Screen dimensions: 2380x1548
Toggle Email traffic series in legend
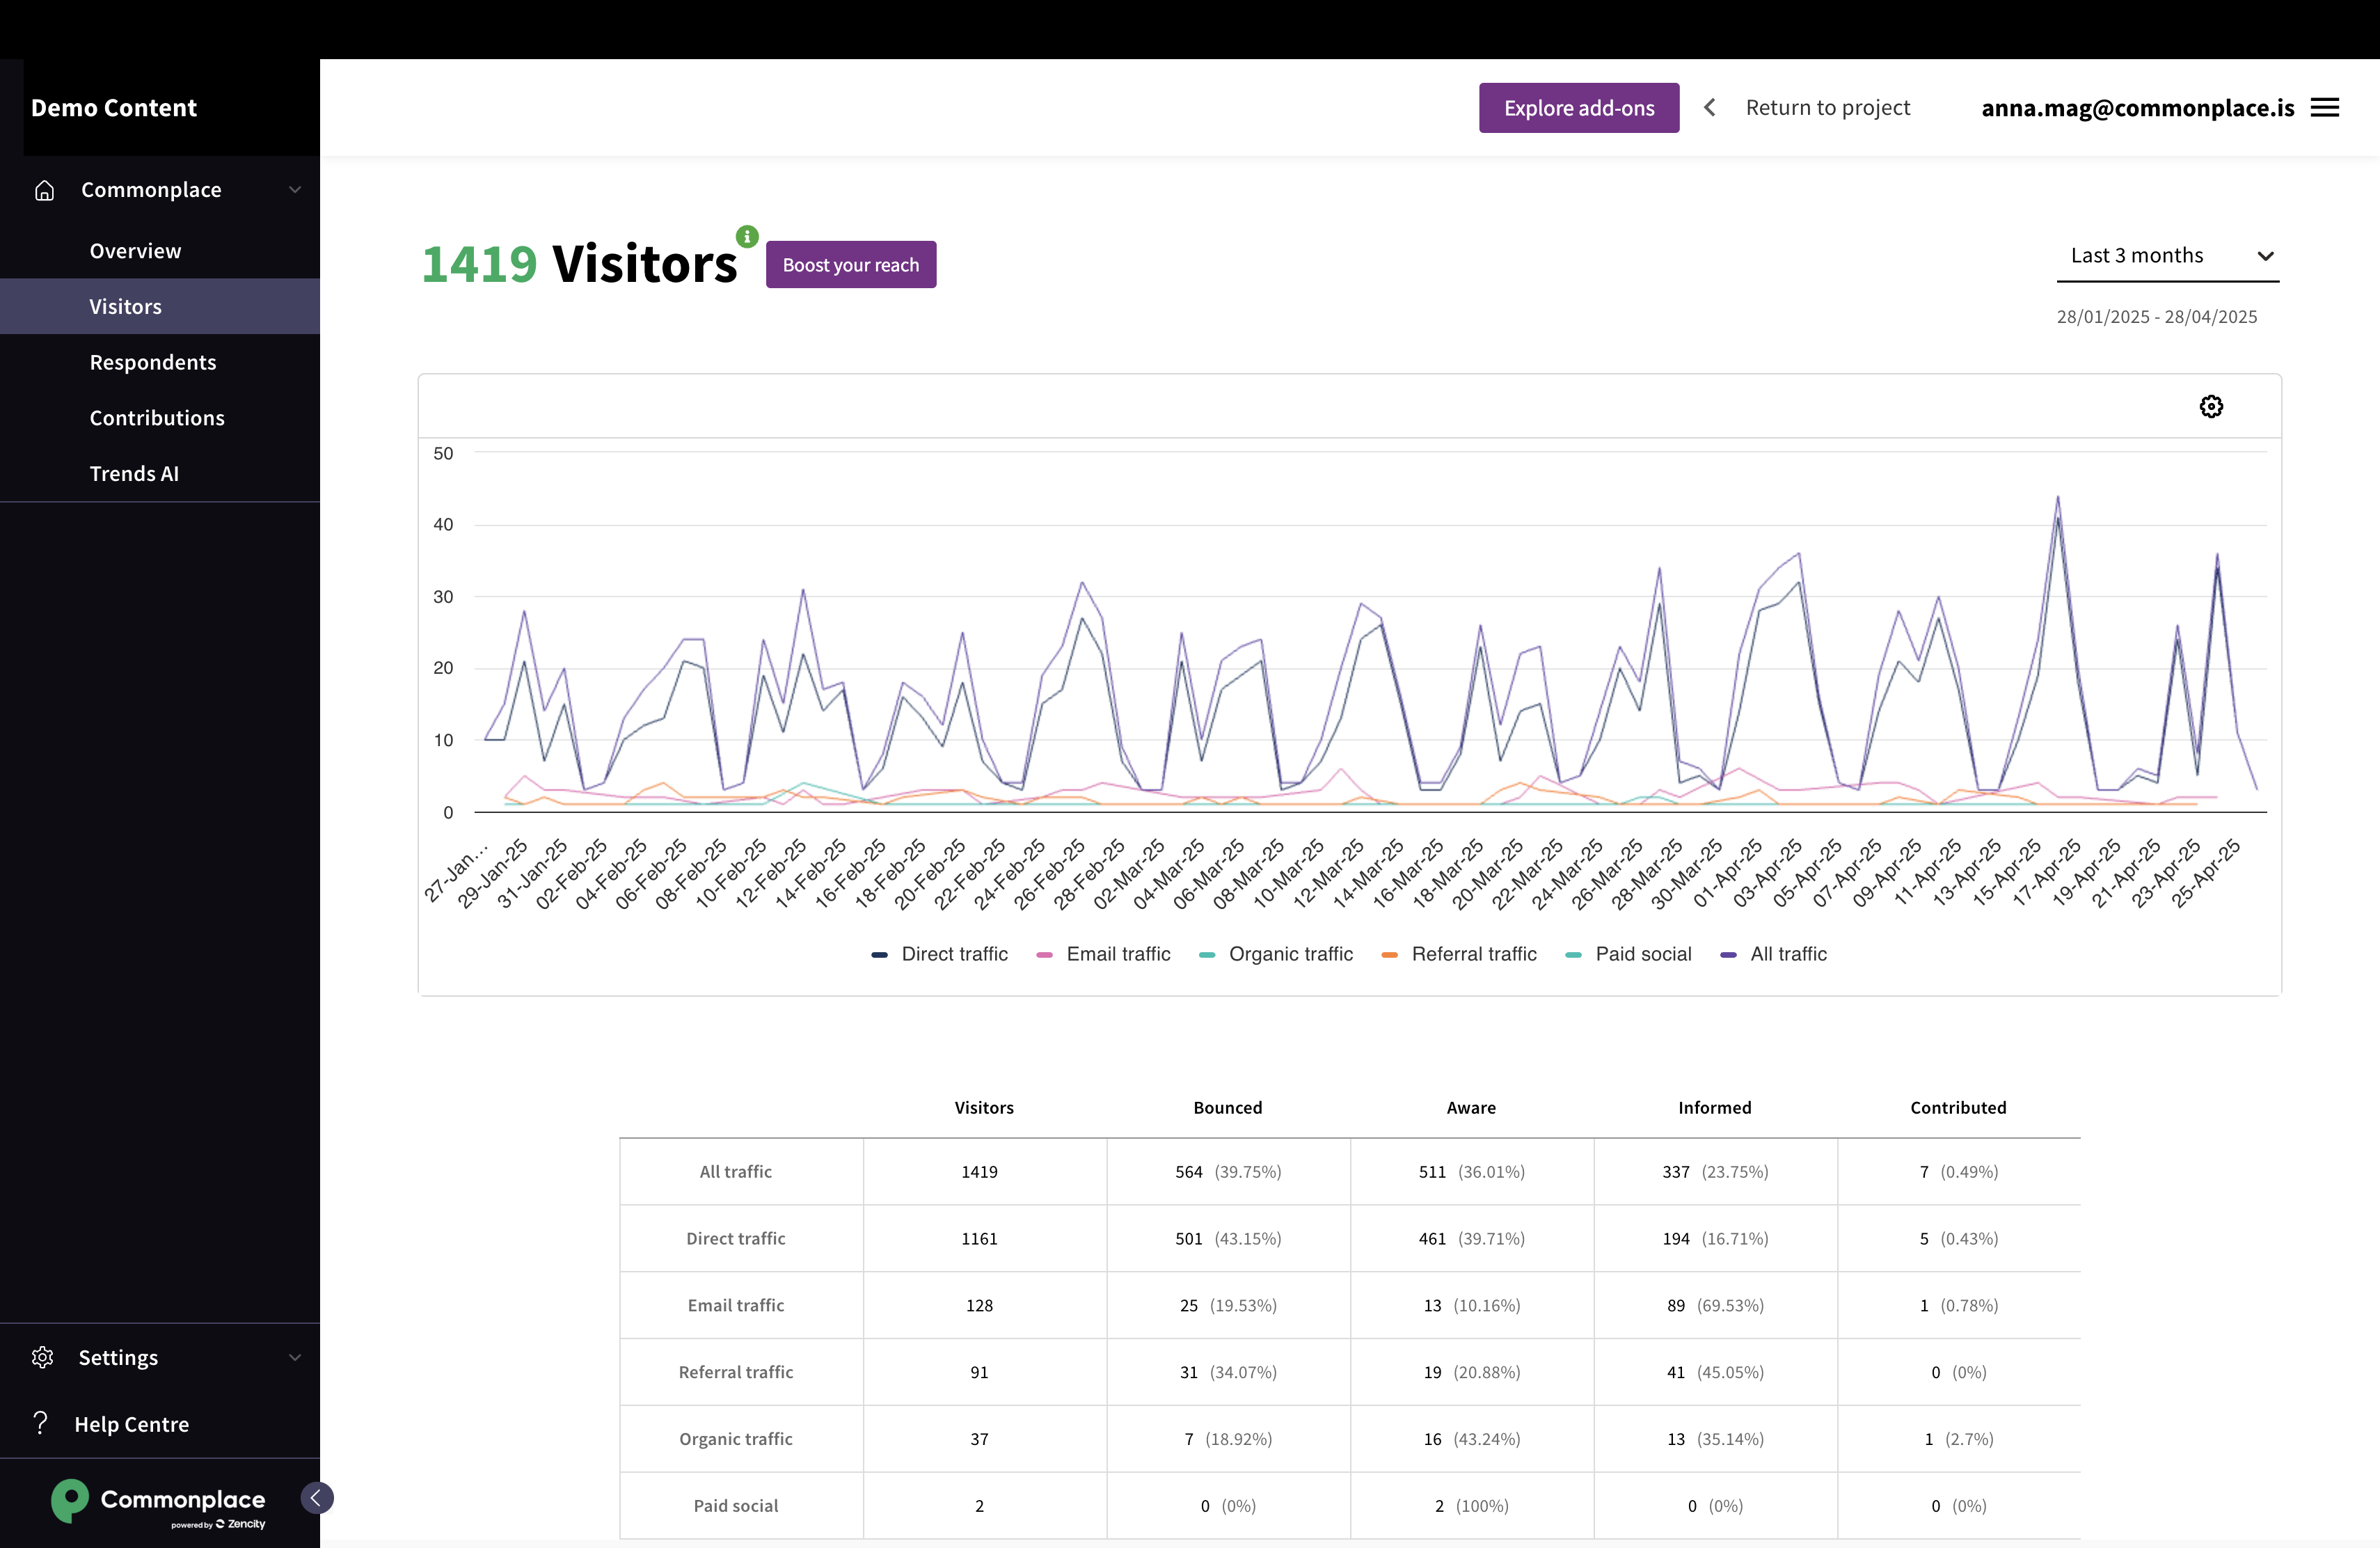(1117, 954)
